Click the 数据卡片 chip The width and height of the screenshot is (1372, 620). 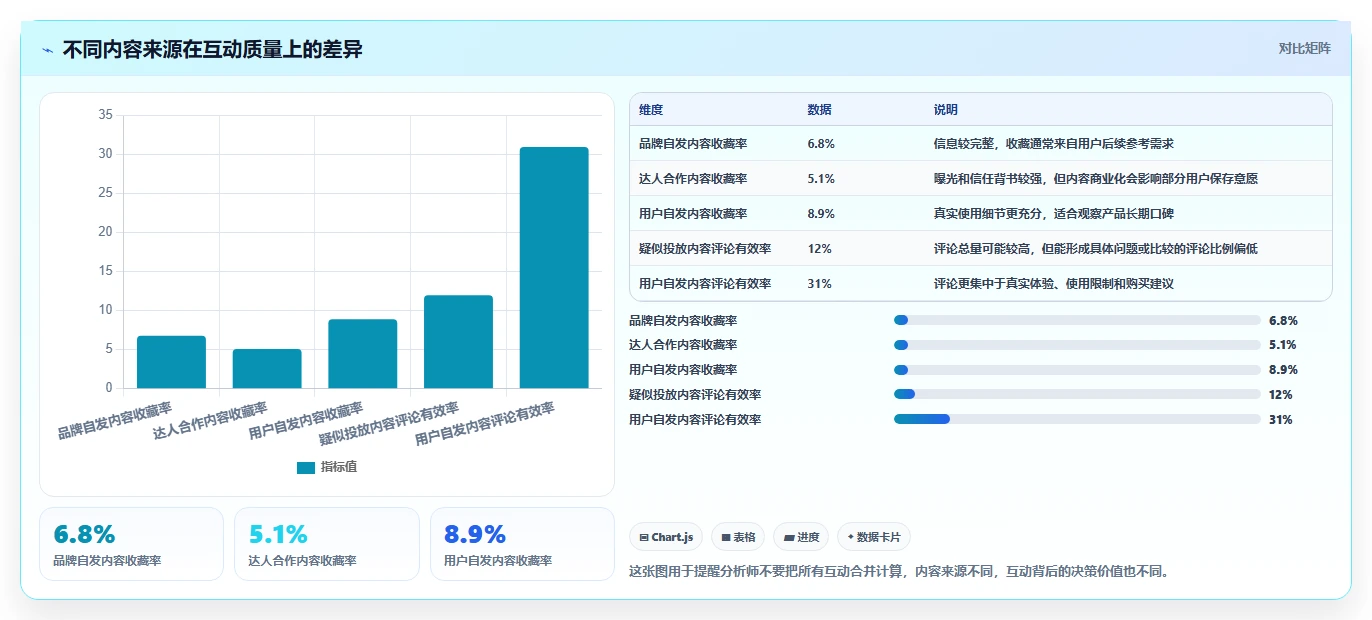click(874, 537)
